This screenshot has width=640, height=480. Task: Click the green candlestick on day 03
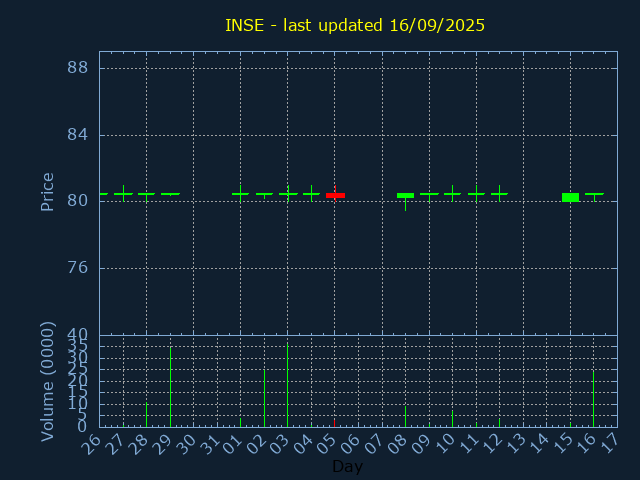click(x=288, y=193)
